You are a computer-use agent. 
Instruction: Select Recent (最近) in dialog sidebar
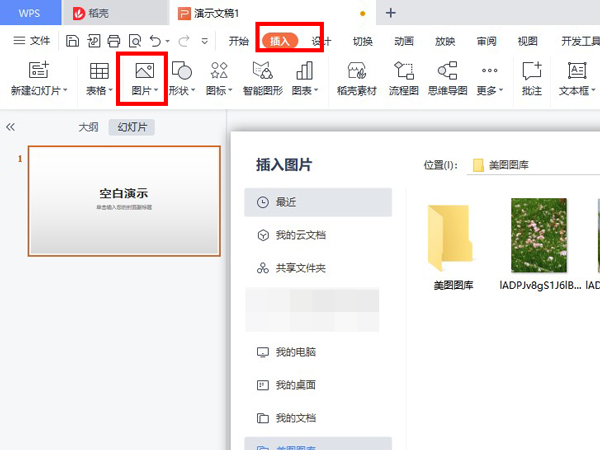coord(318,202)
